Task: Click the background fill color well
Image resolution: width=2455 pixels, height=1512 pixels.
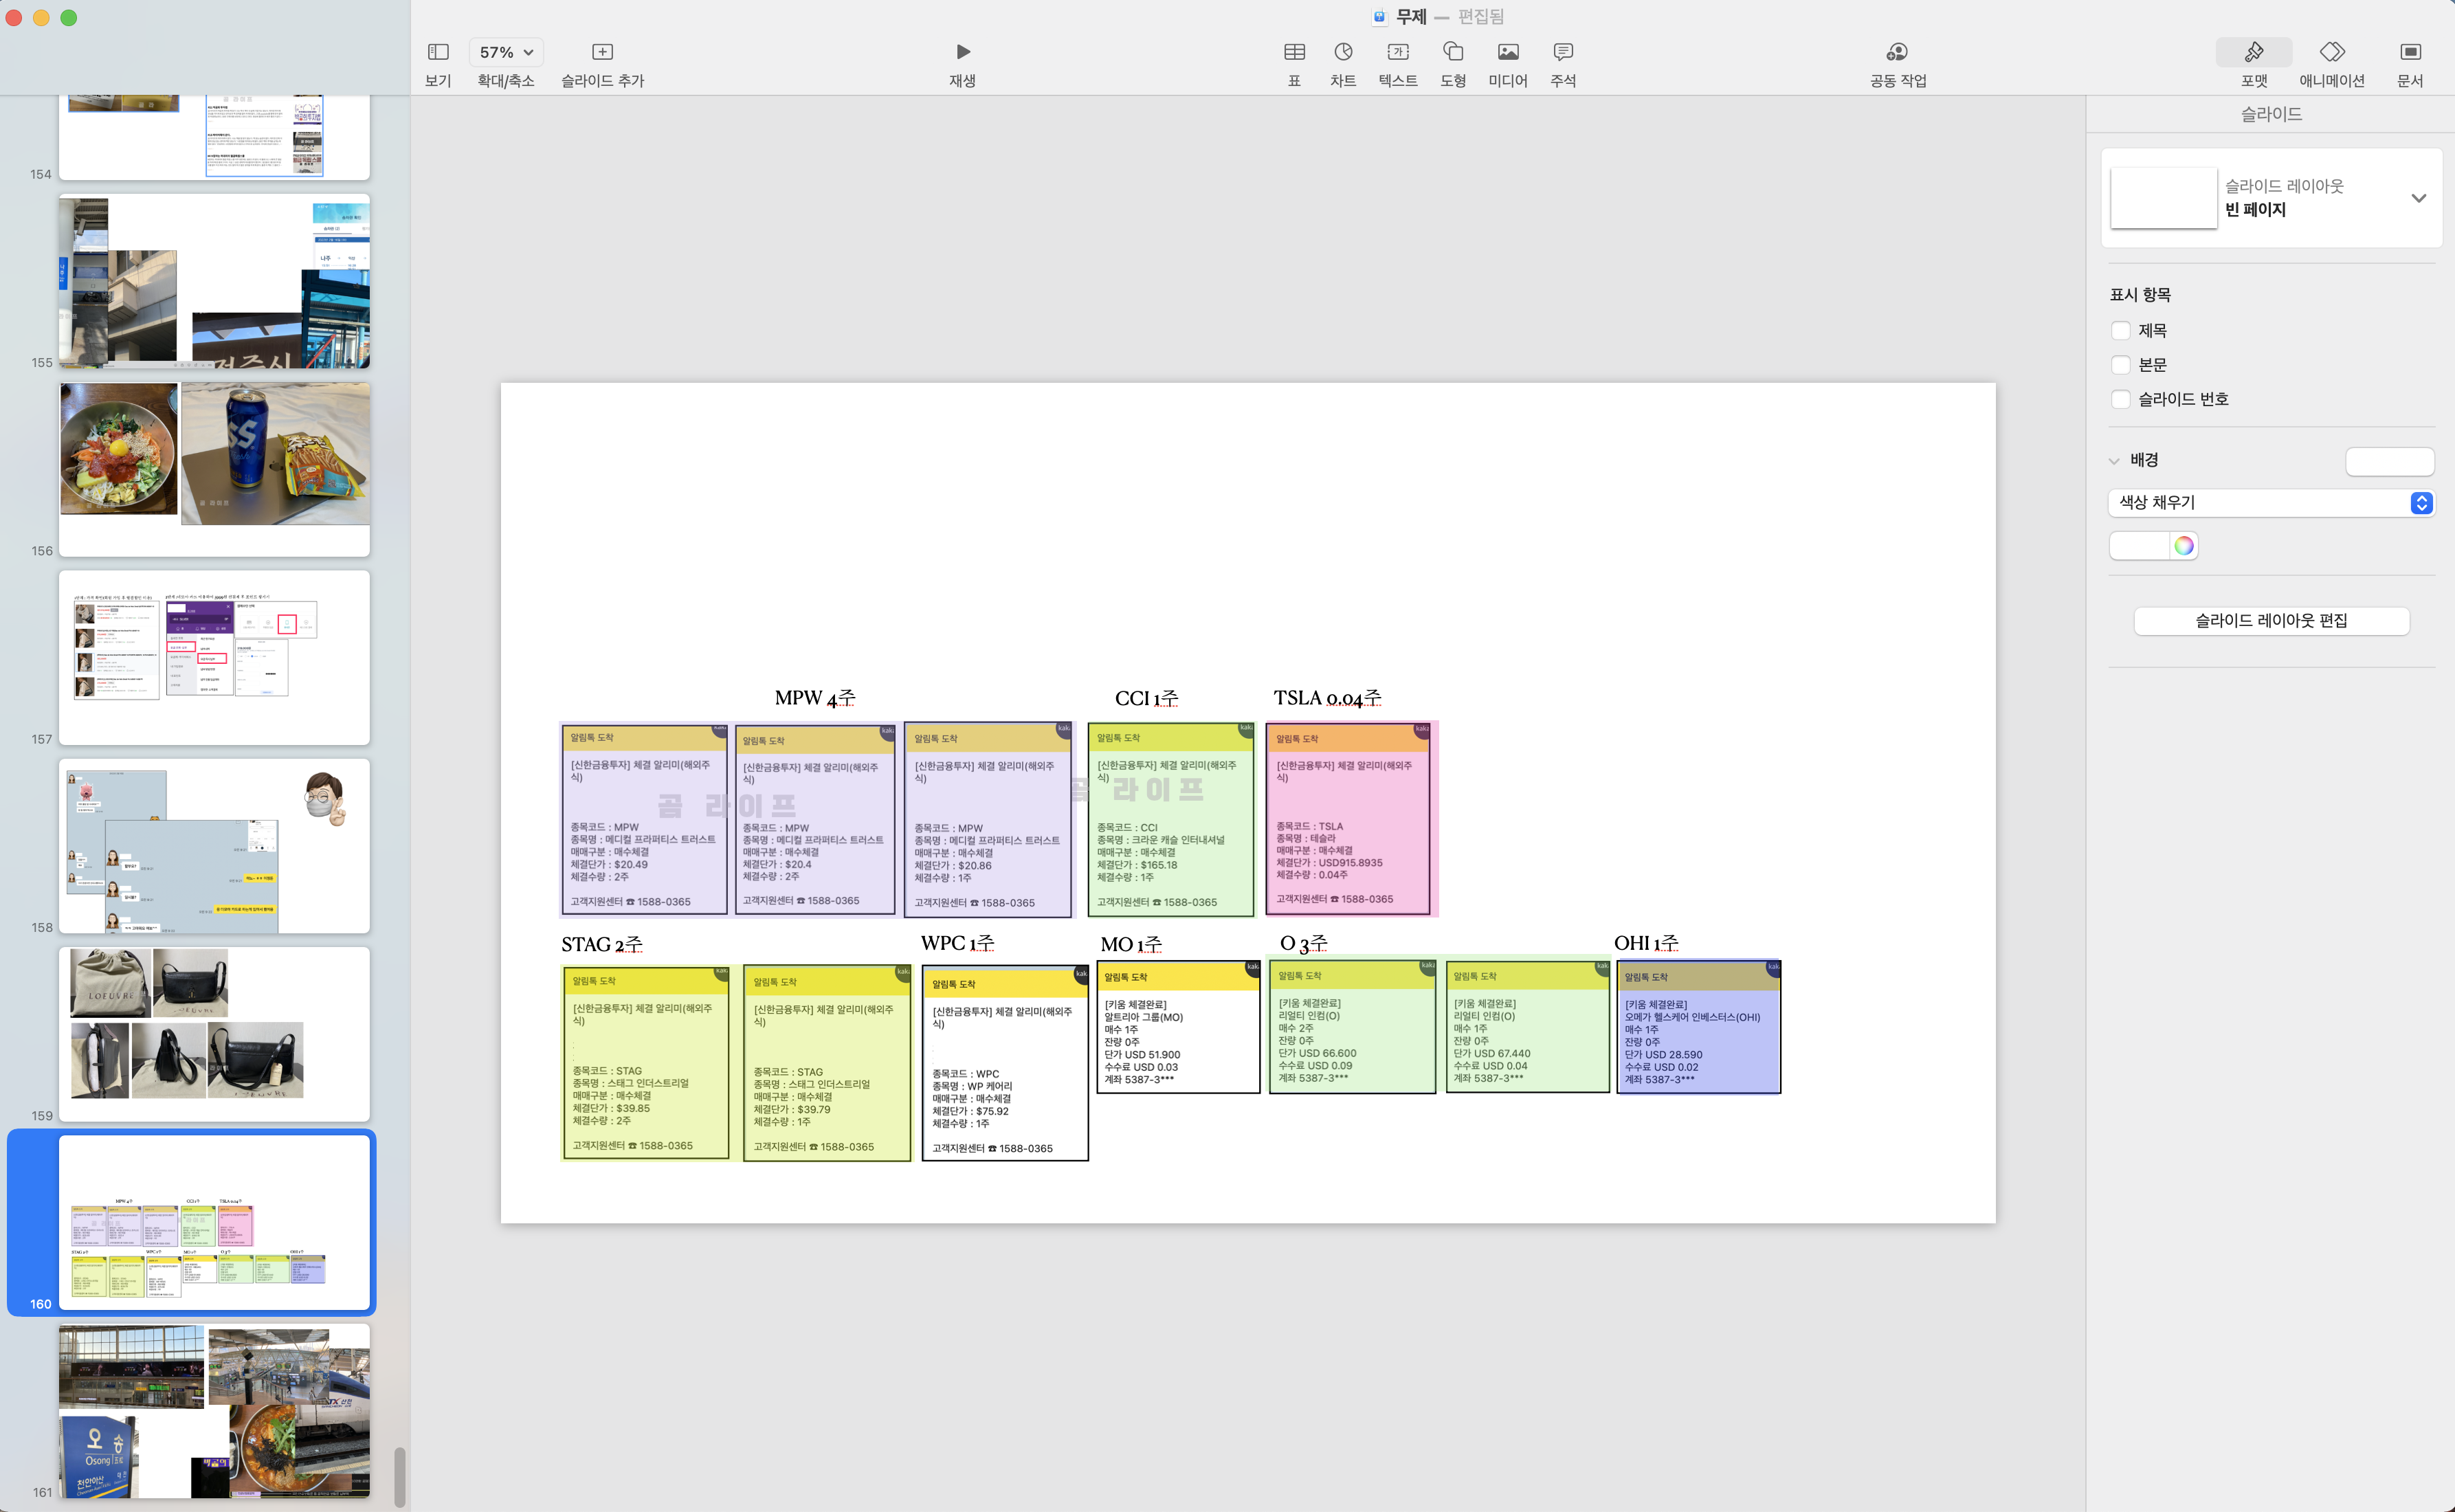Action: coord(2139,546)
